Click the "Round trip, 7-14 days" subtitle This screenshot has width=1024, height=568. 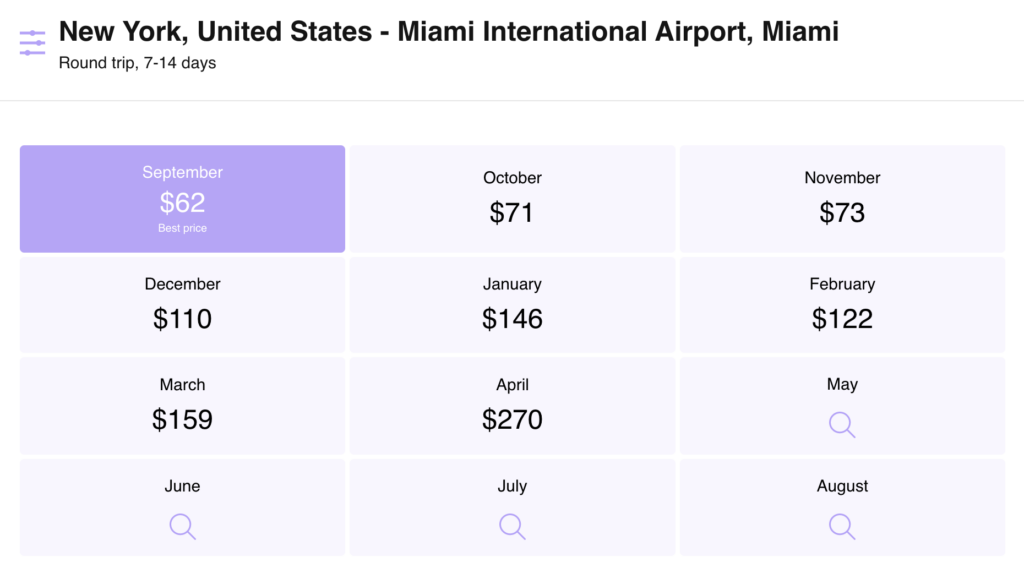click(x=137, y=63)
